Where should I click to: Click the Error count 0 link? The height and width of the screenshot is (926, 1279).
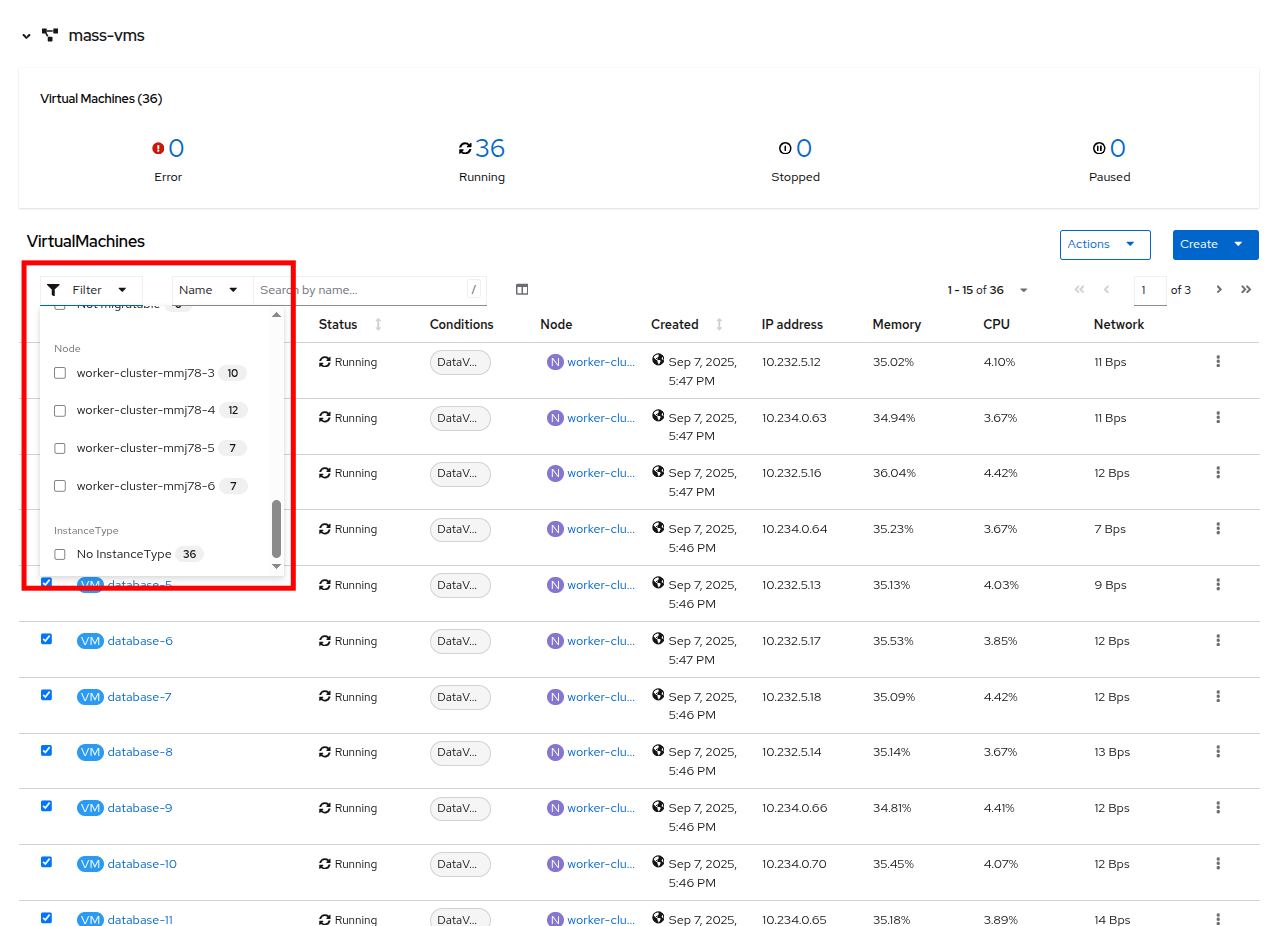coord(176,149)
